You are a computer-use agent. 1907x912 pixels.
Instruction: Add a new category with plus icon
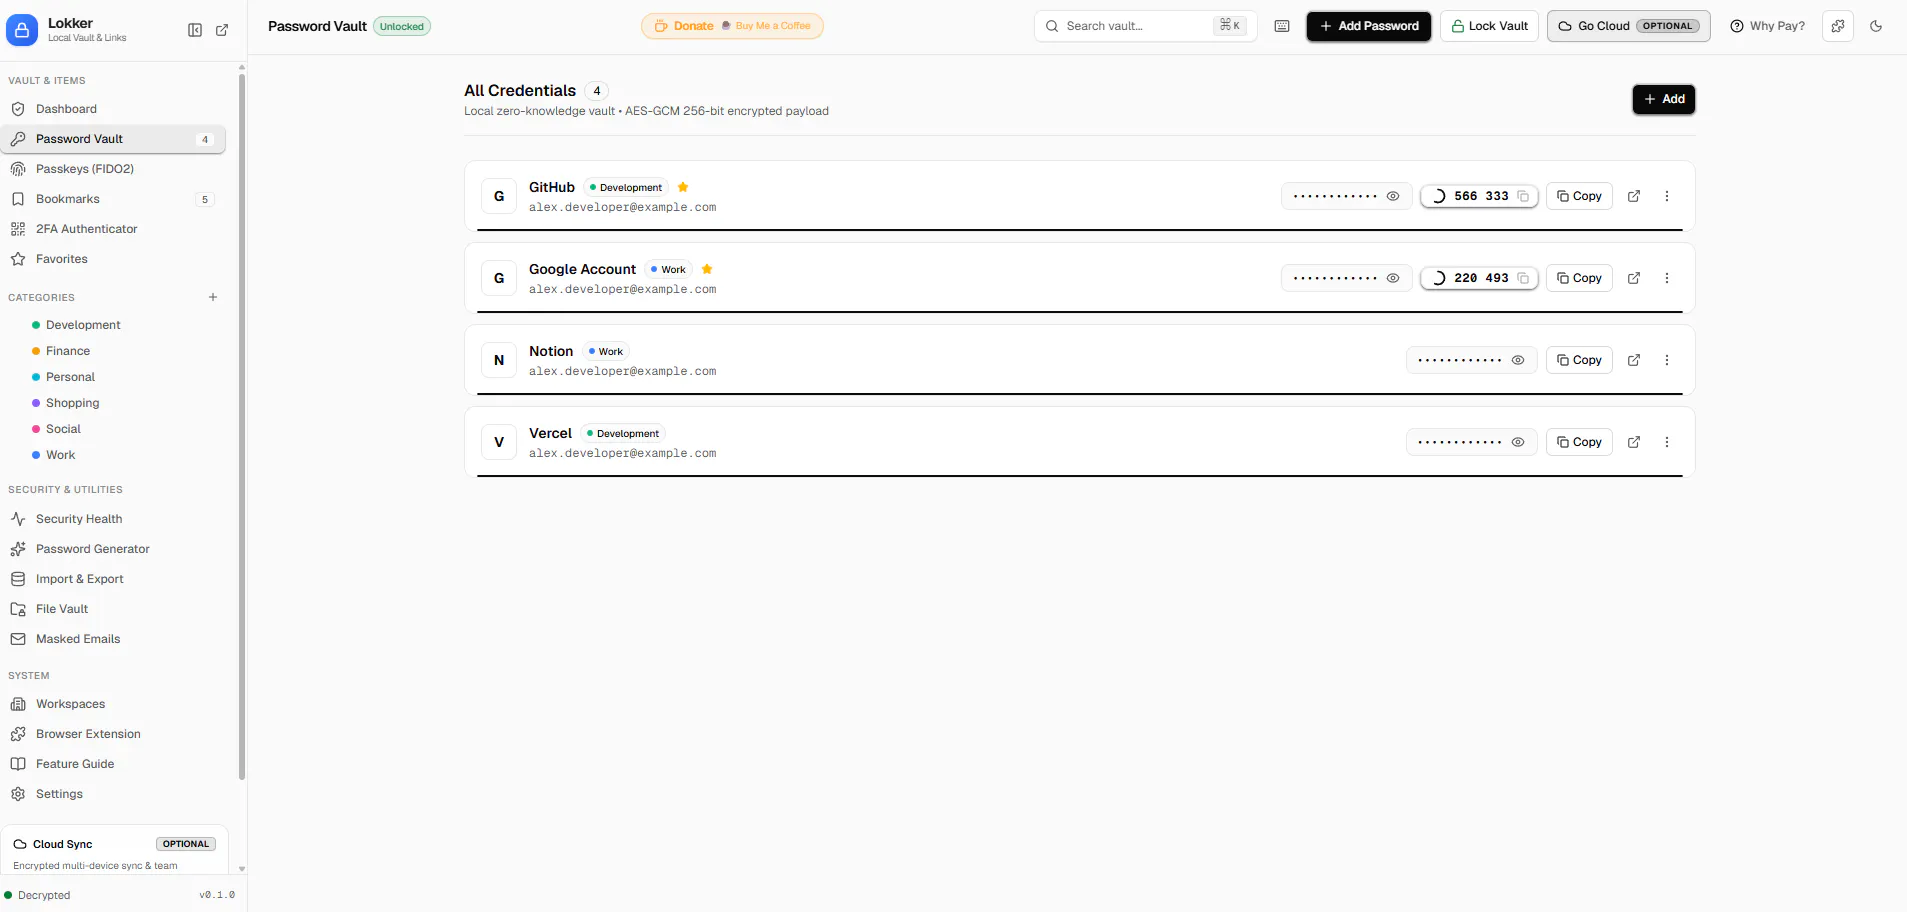213,297
